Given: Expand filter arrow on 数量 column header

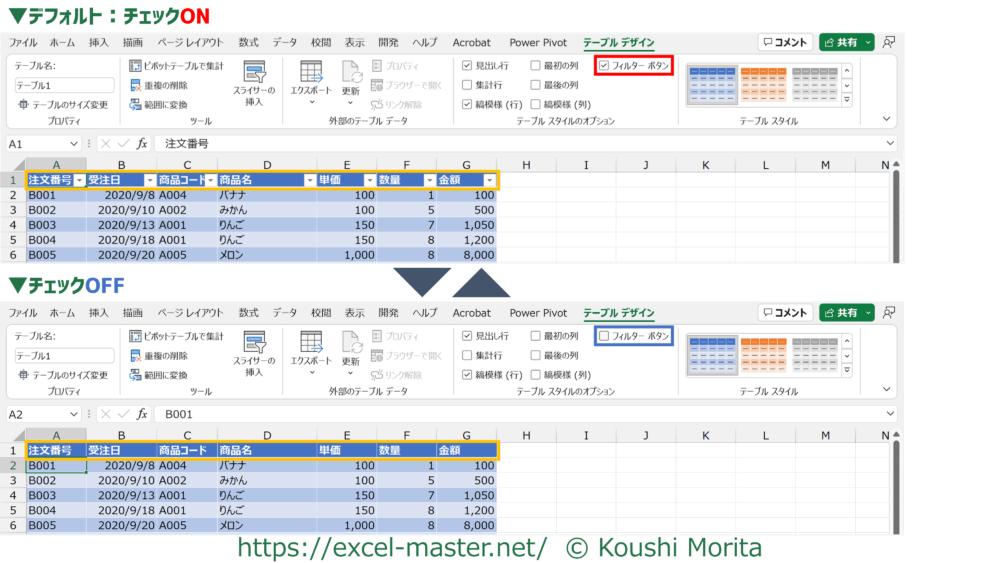Looking at the screenshot, I should pos(429,180).
